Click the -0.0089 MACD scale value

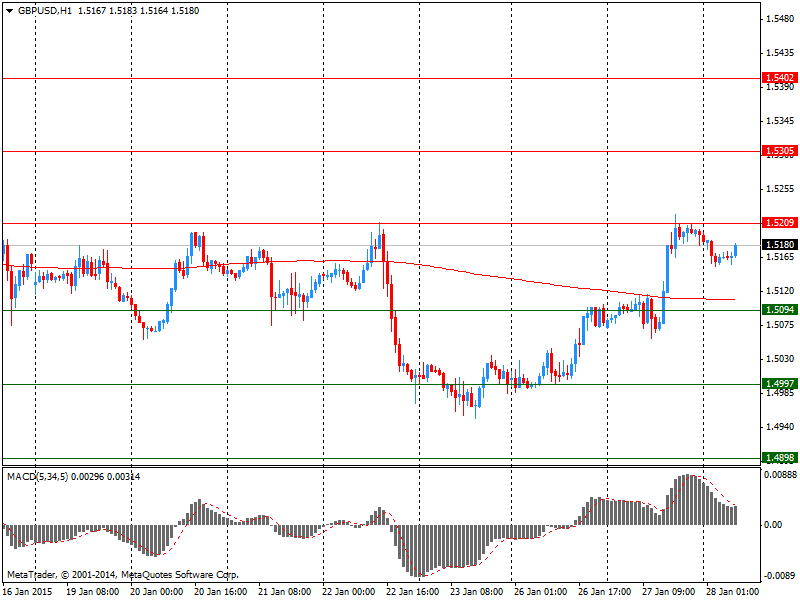pos(780,576)
